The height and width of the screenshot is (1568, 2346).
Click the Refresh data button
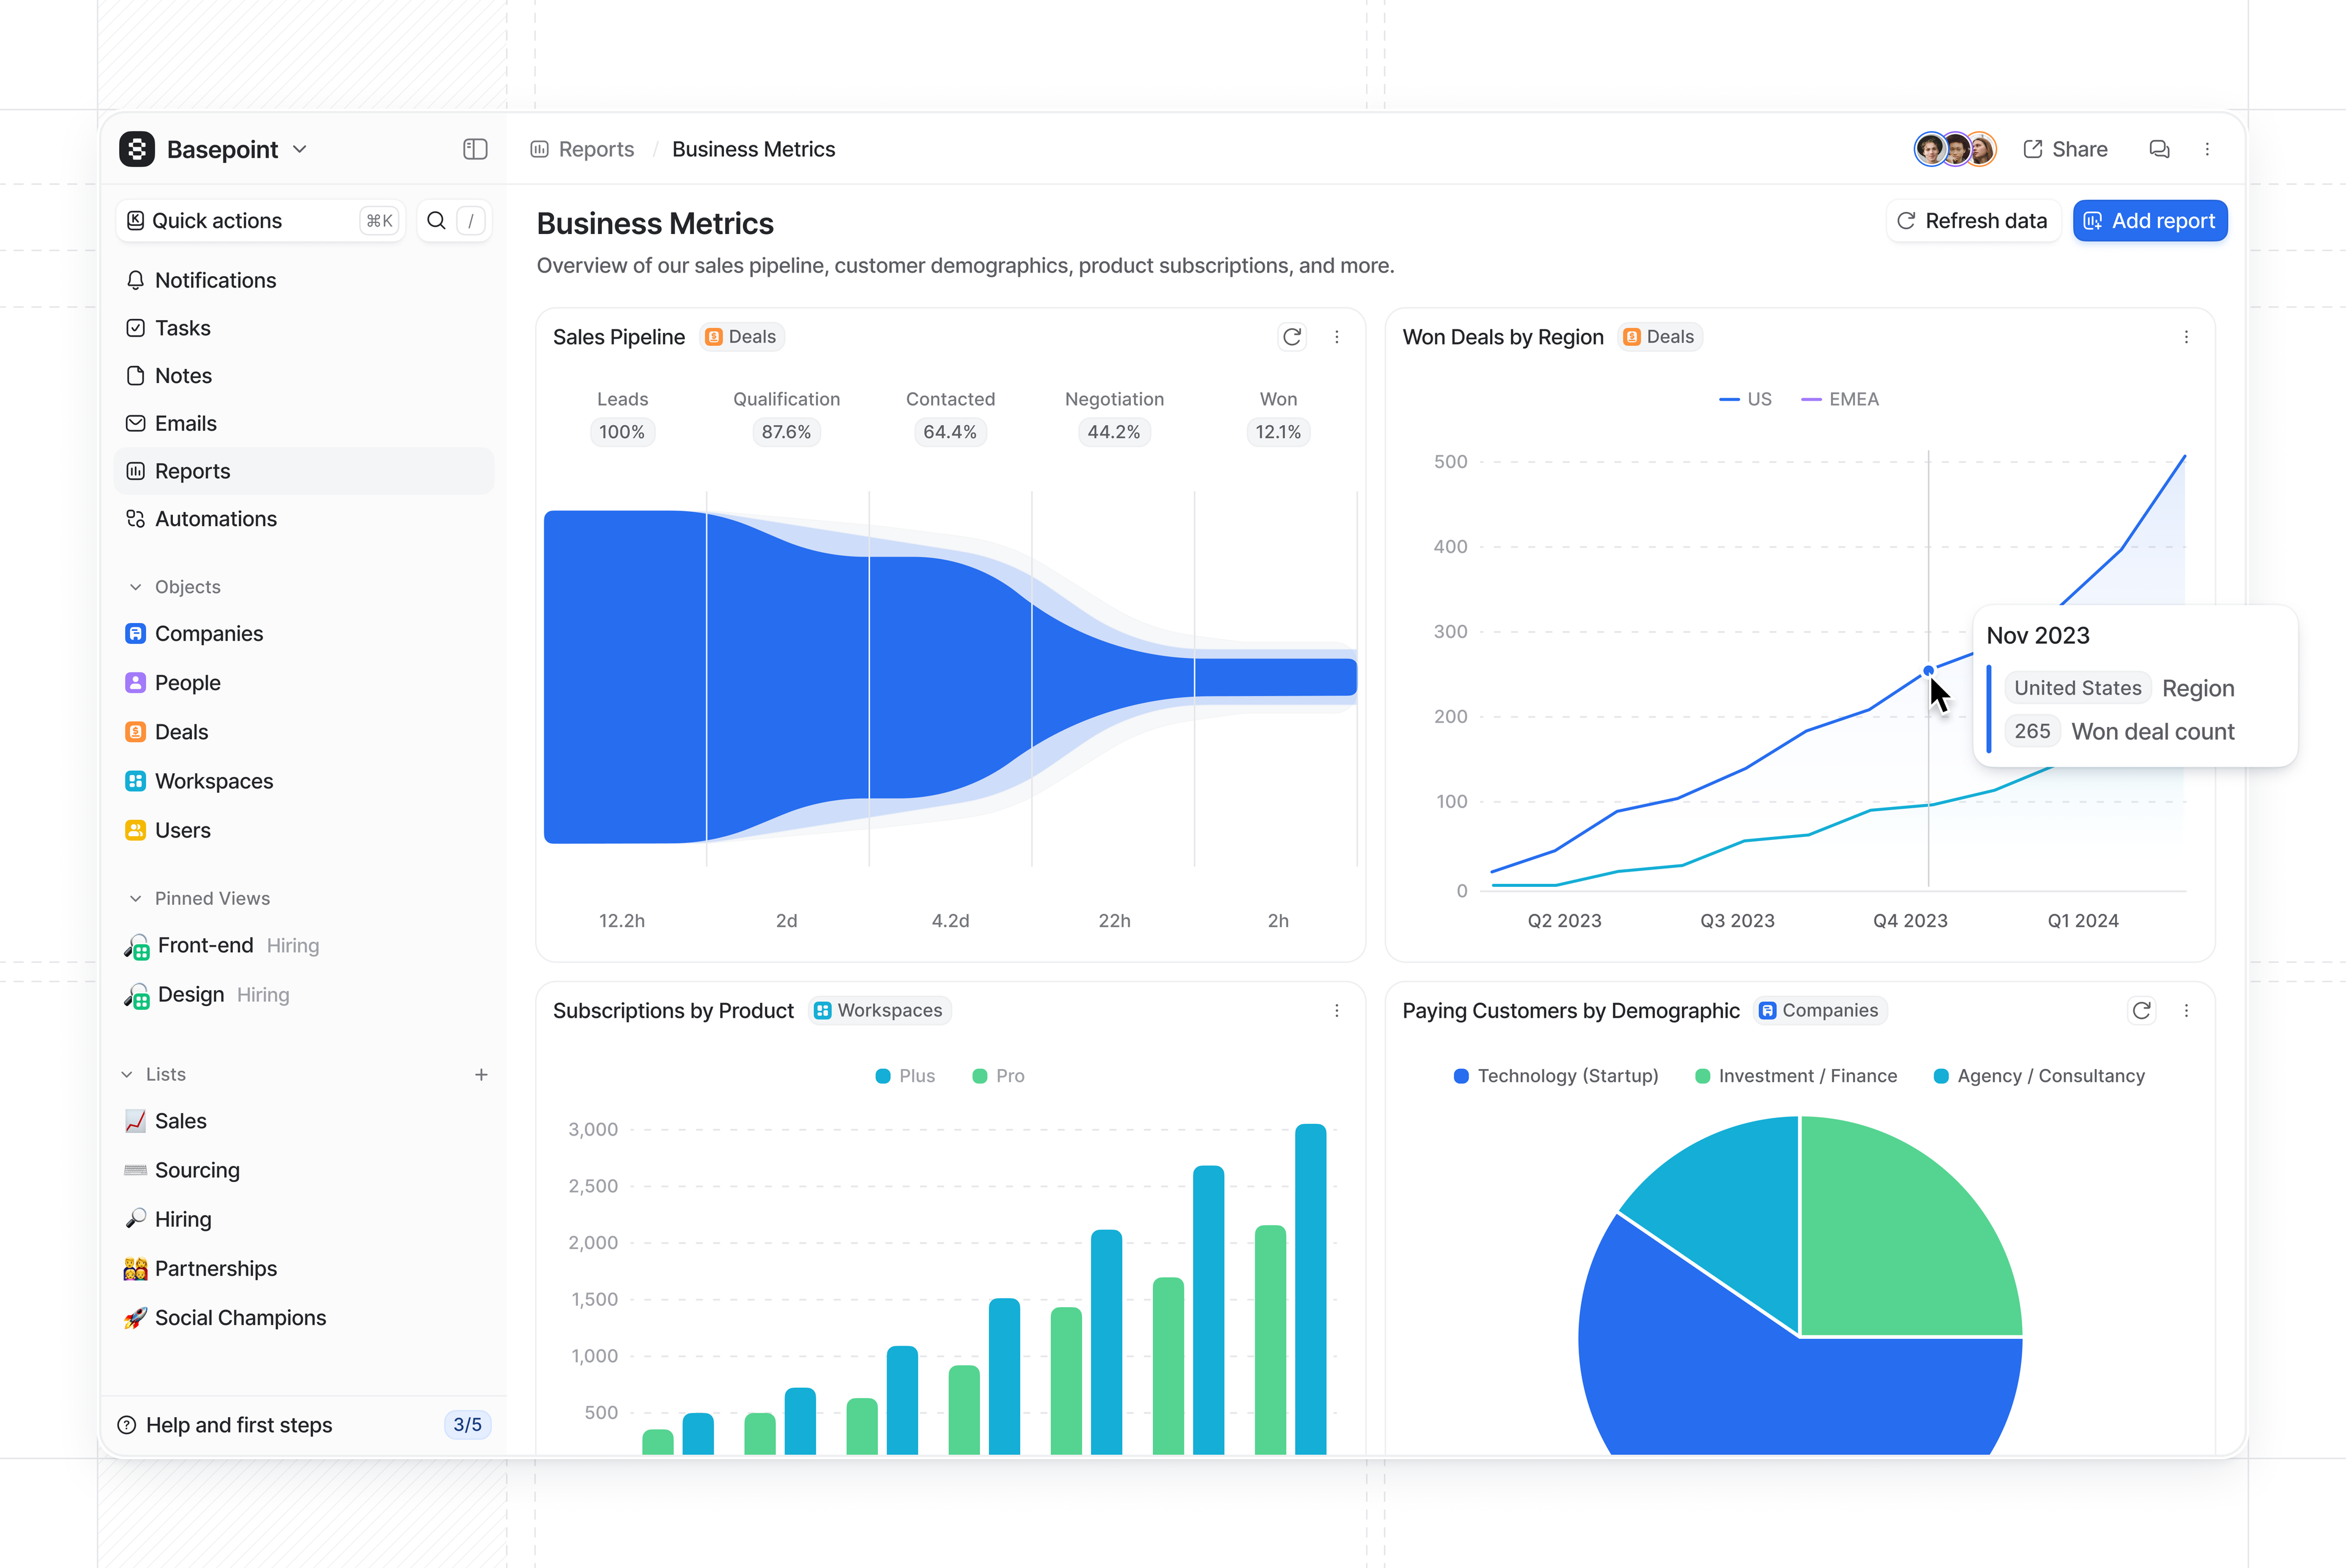[1972, 221]
